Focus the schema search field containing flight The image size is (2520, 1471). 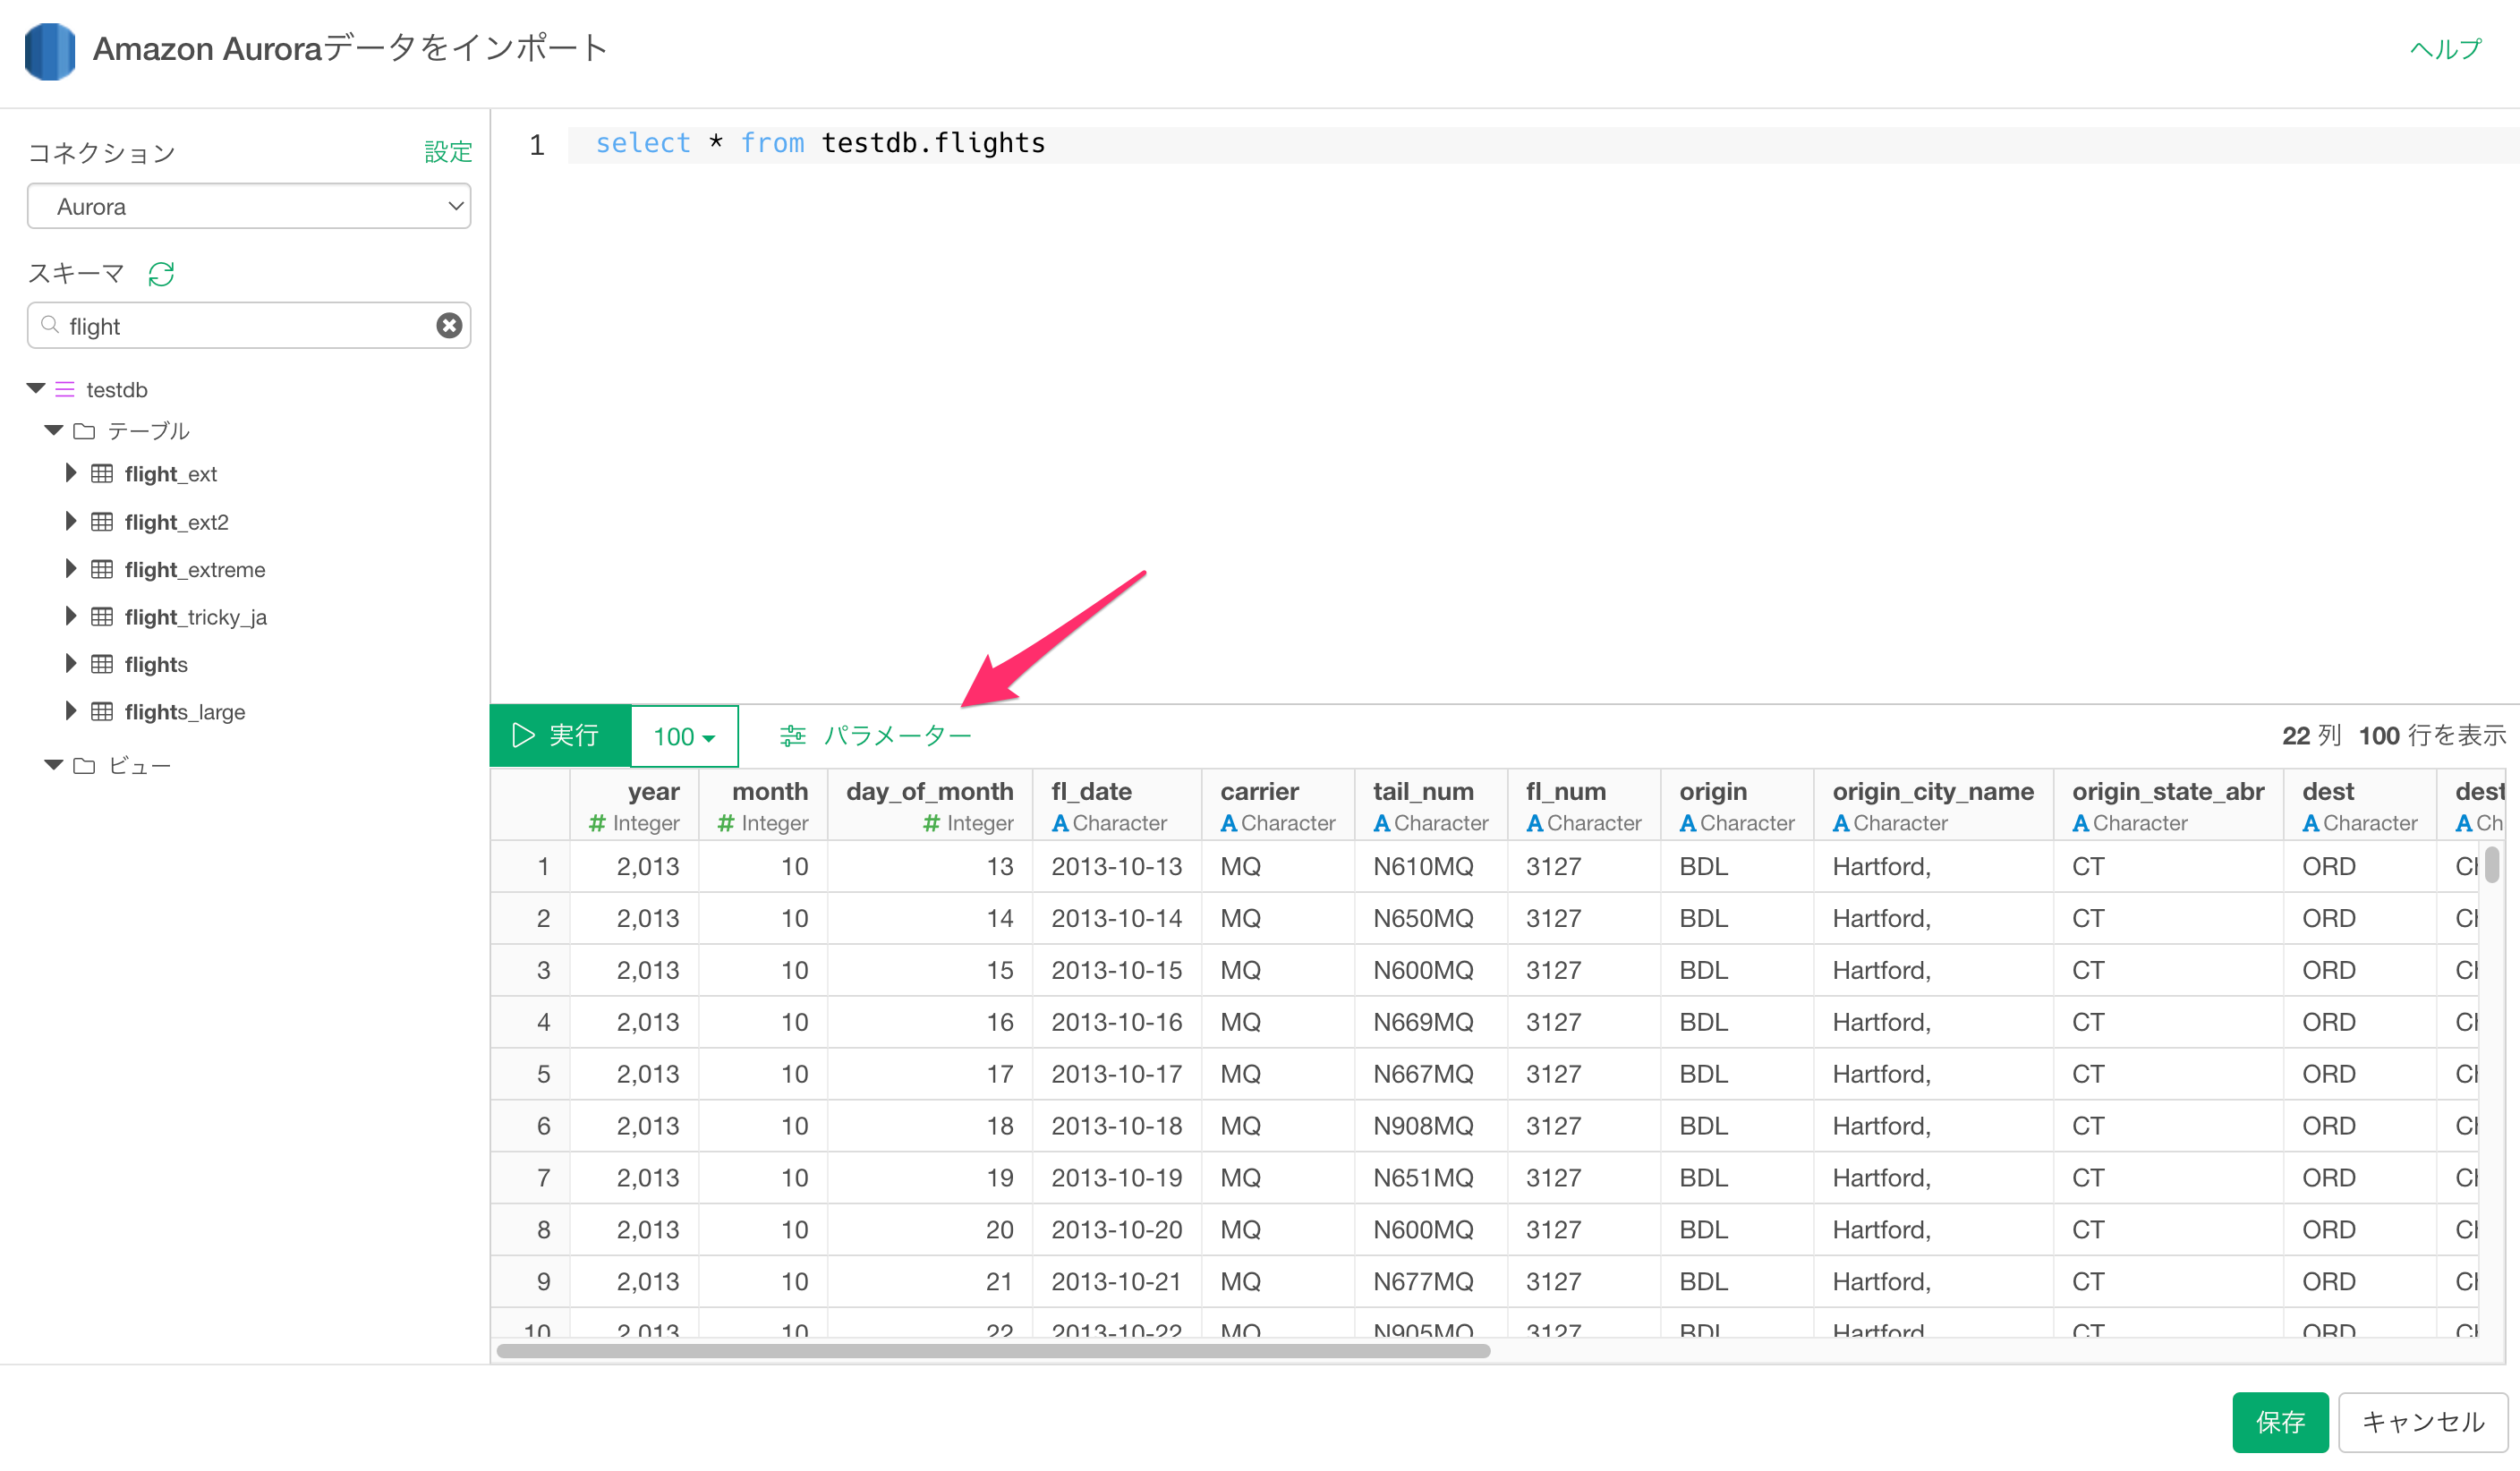click(249, 326)
